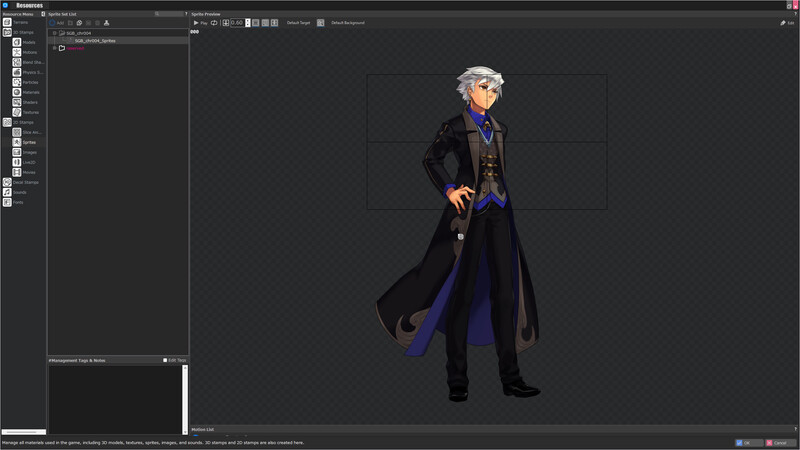Toggle loop playback in Sprite Preview

point(214,23)
